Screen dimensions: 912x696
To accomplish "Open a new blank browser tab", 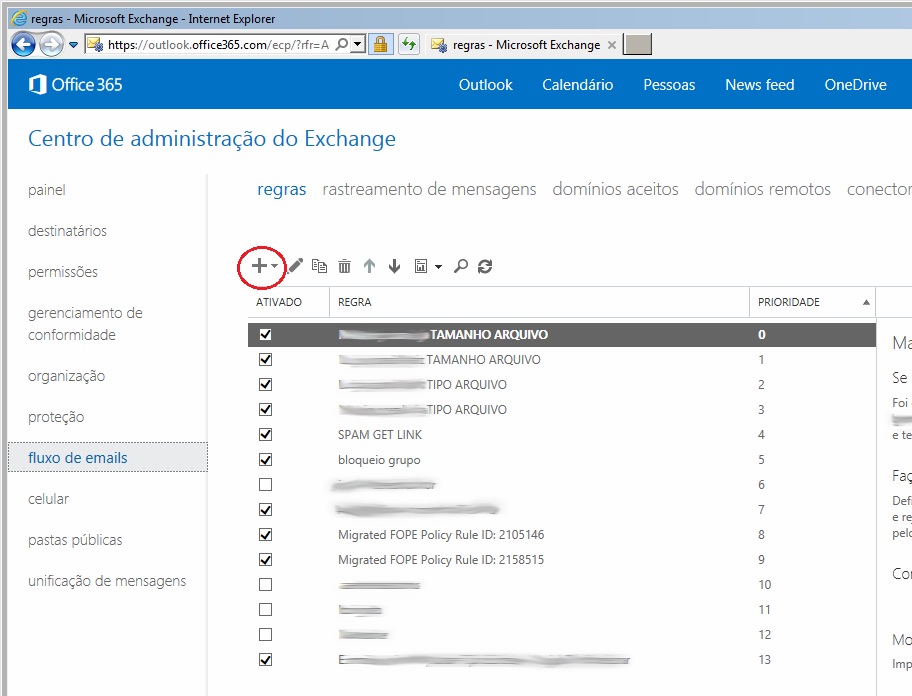I will coord(637,44).
